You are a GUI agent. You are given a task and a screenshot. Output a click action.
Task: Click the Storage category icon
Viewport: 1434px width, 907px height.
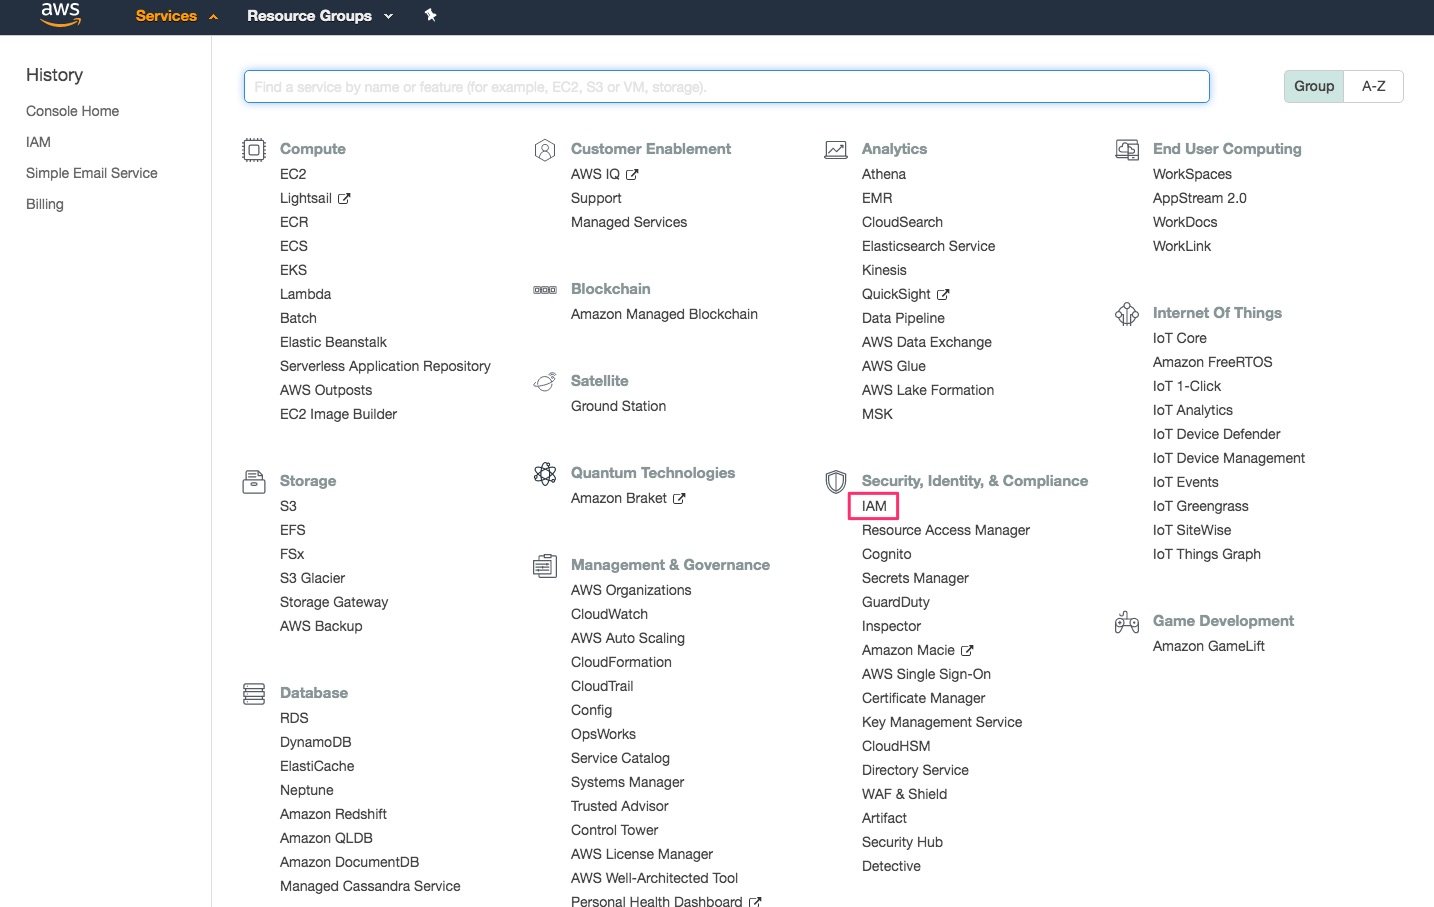(254, 480)
